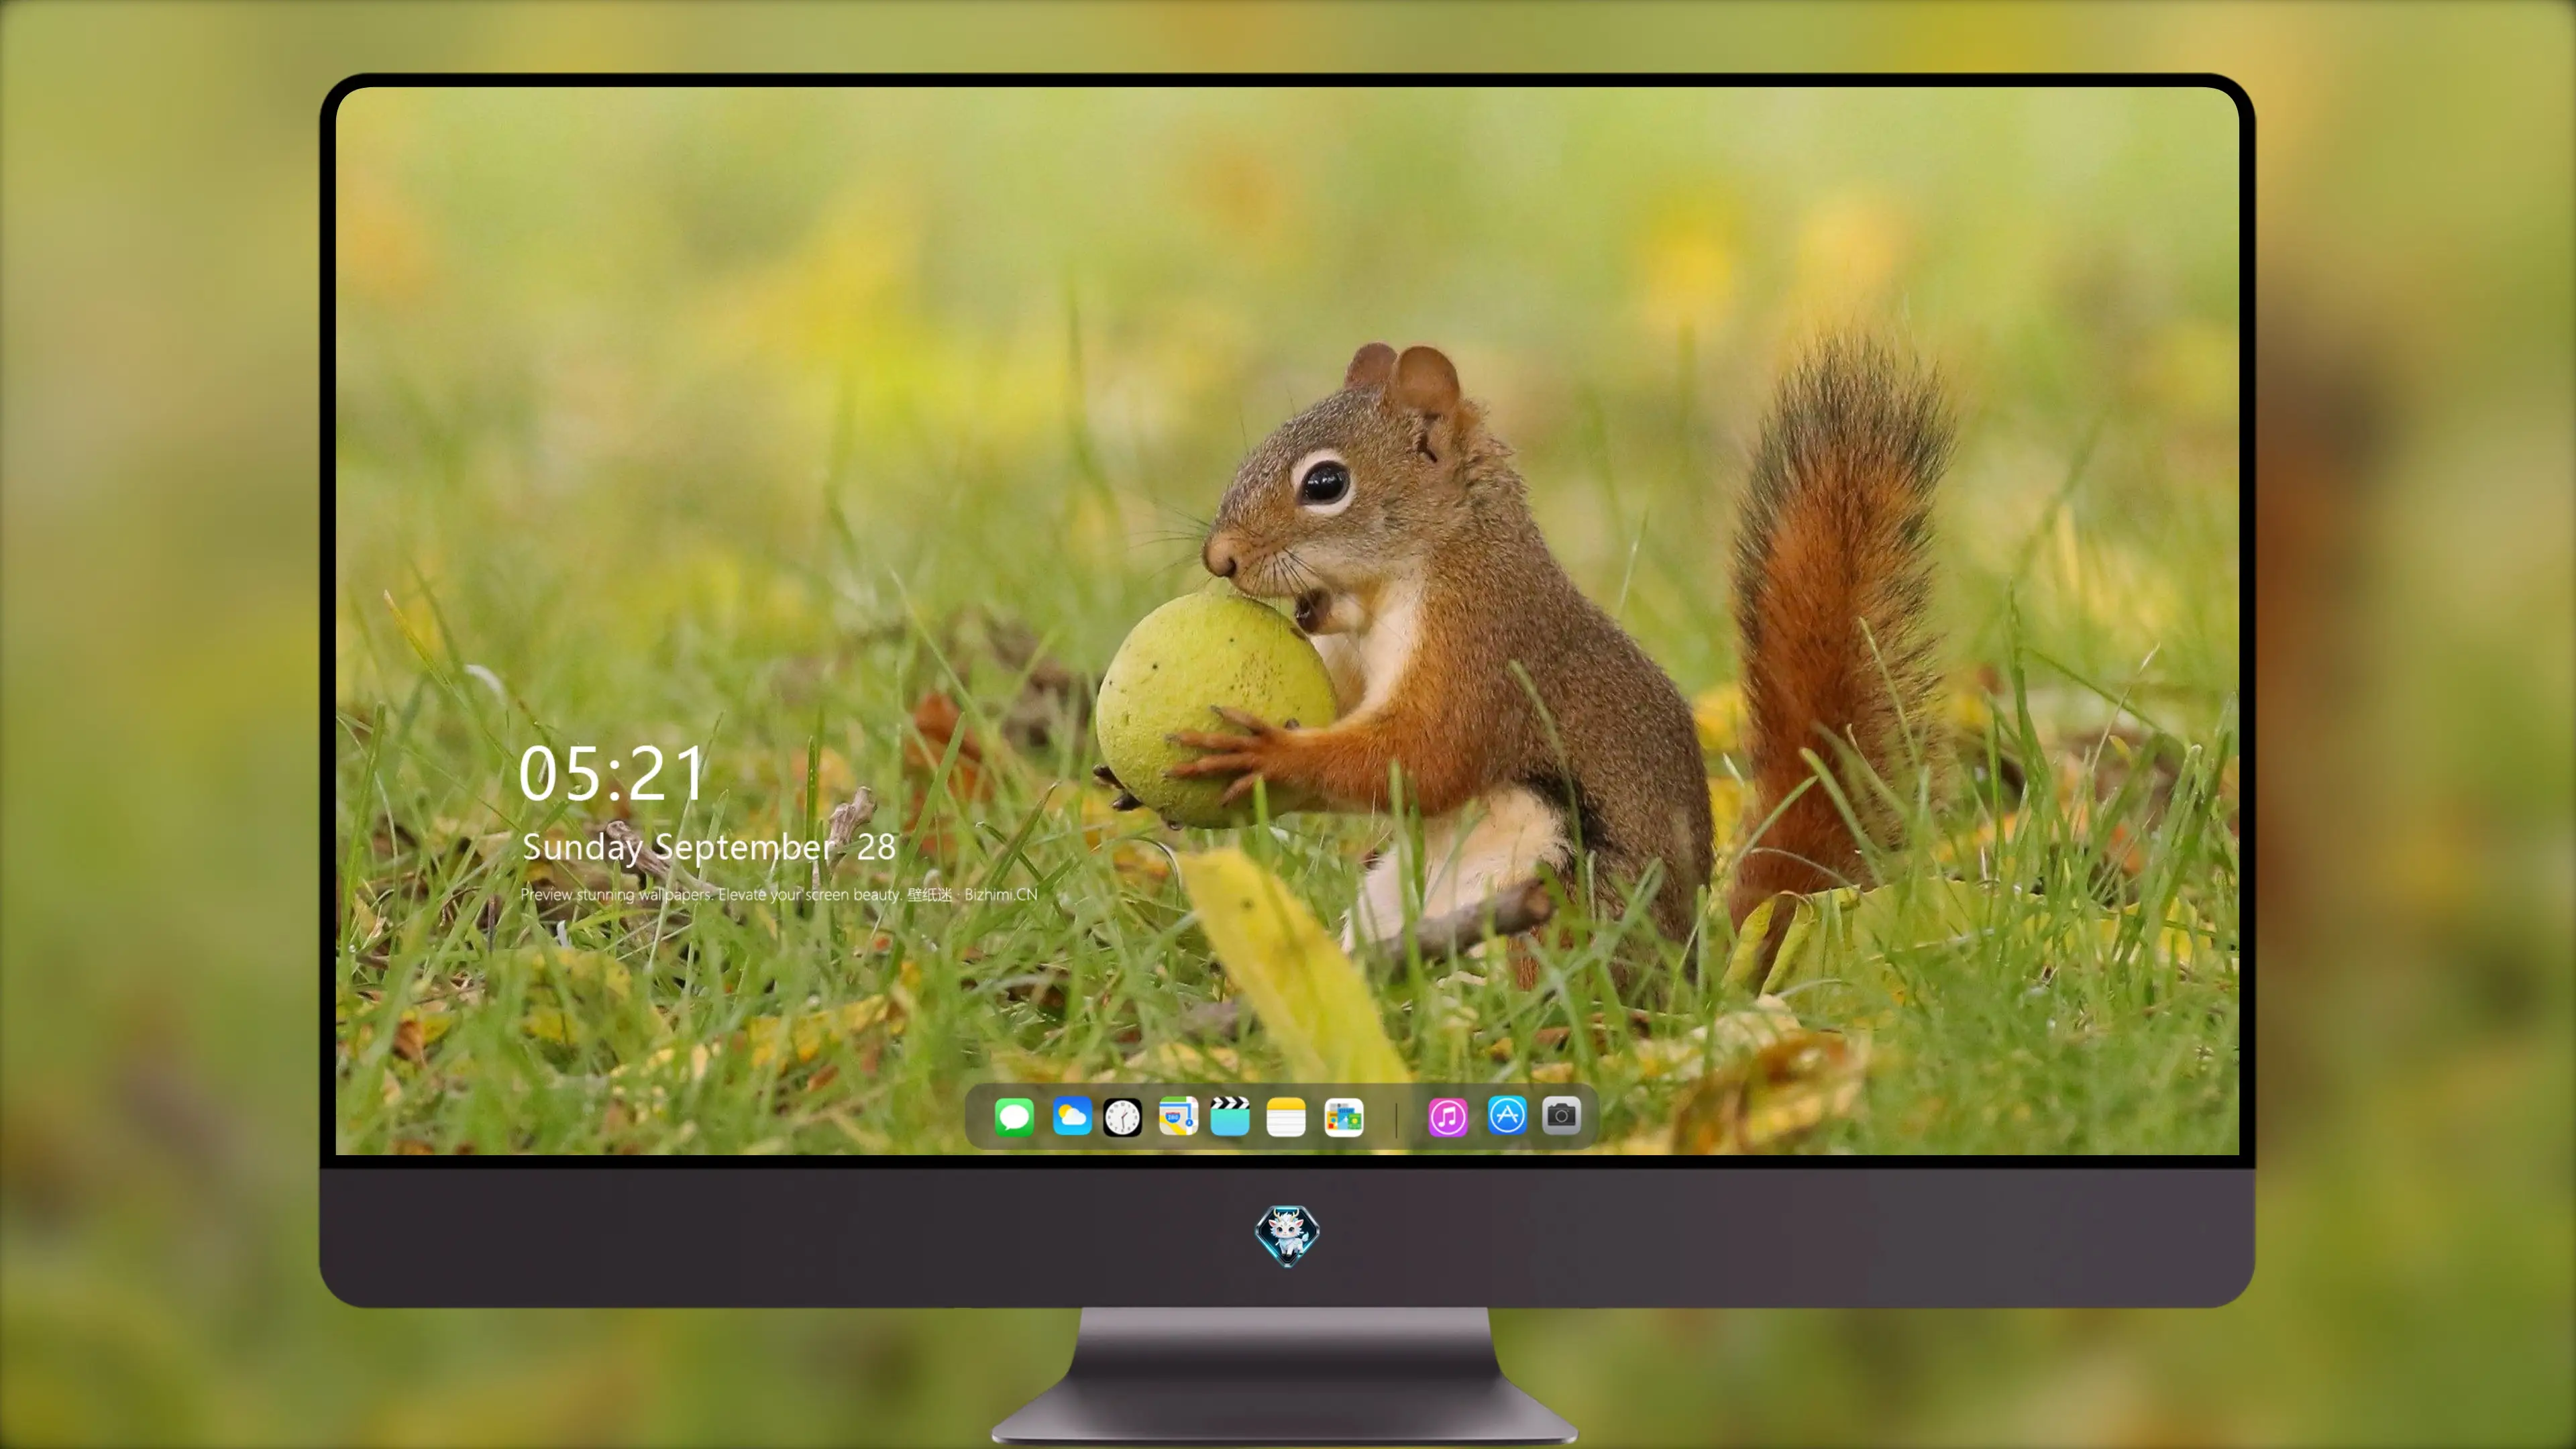Open the blue App Store icon
Image resolution: width=2576 pixels, height=1449 pixels.
[1507, 1115]
